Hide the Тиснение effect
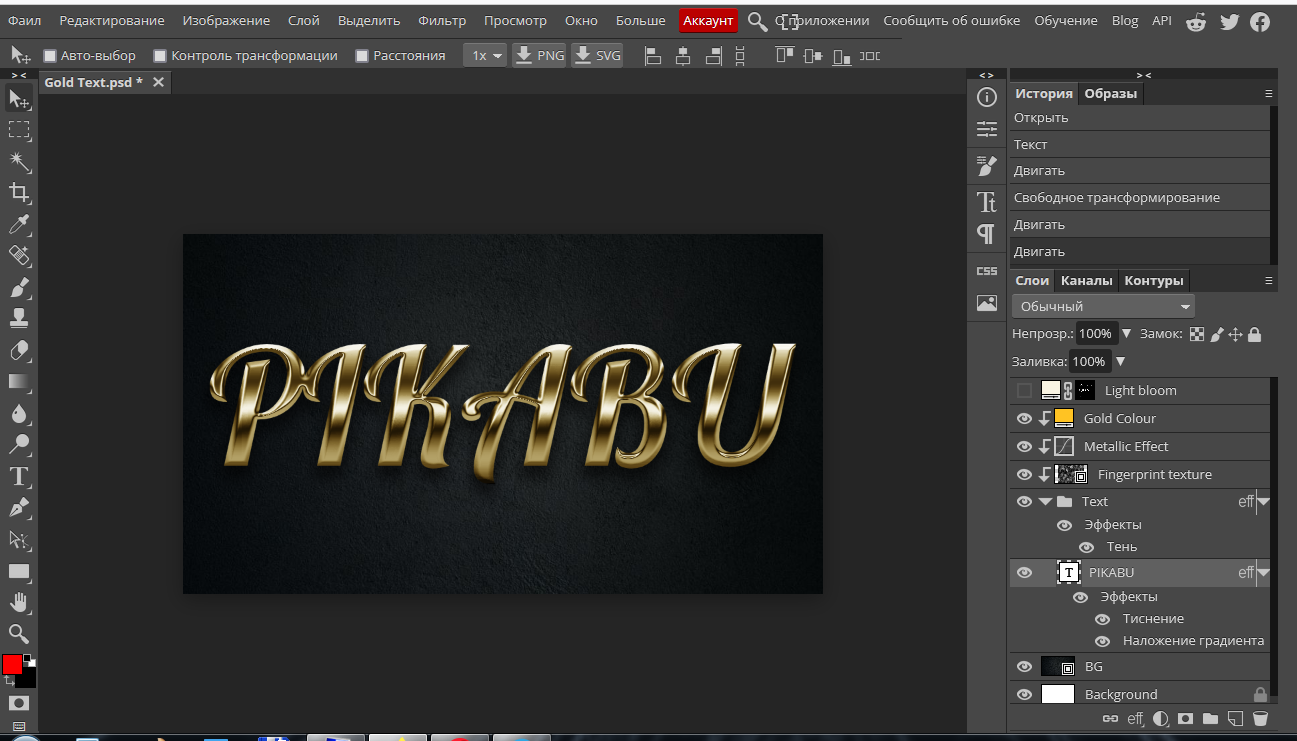1297x741 pixels. (x=1102, y=619)
